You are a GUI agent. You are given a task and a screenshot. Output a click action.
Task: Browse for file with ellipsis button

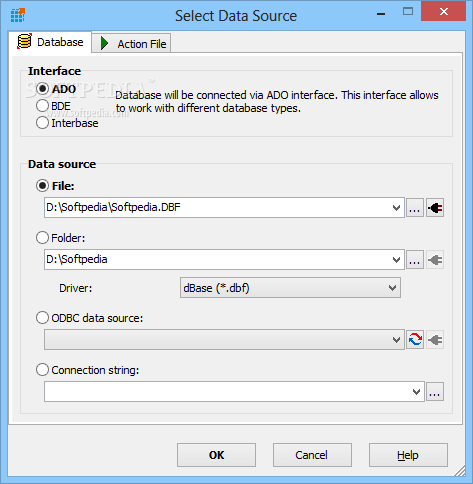point(415,208)
